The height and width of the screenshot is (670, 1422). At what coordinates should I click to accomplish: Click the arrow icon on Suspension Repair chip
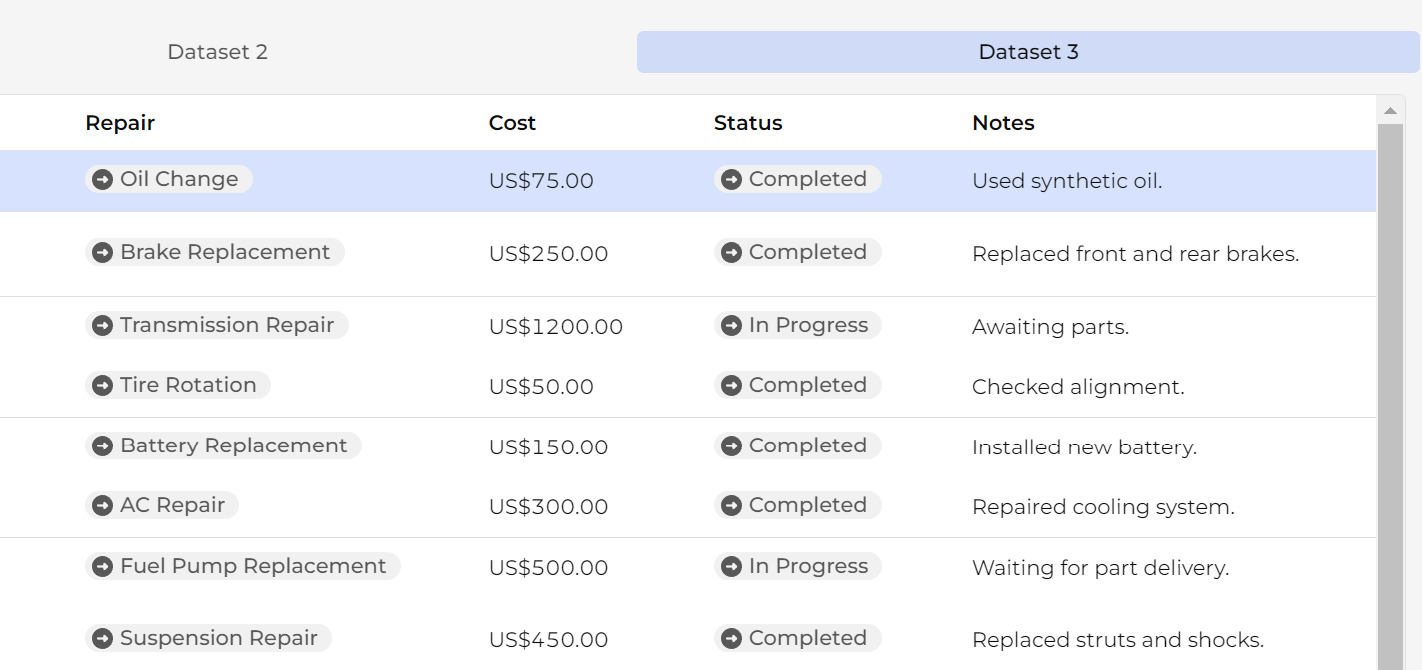[102, 638]
